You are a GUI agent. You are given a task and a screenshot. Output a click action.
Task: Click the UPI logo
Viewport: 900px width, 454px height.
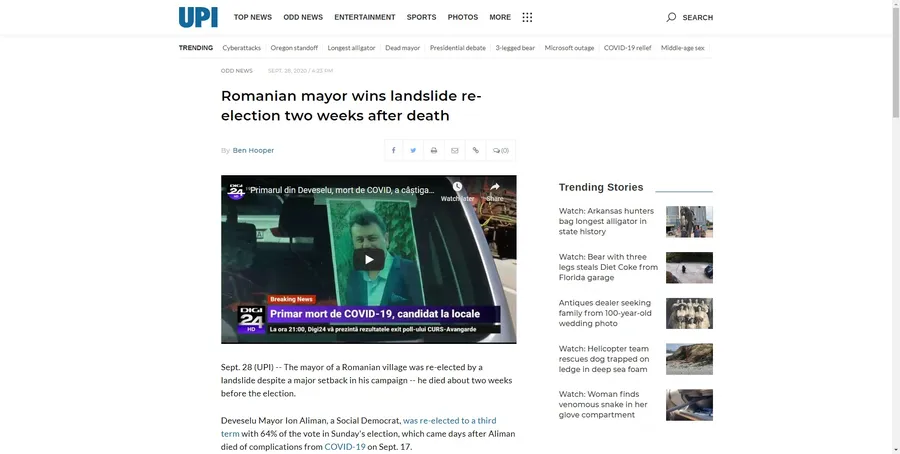pyautogui.click(x=198, y=17)
